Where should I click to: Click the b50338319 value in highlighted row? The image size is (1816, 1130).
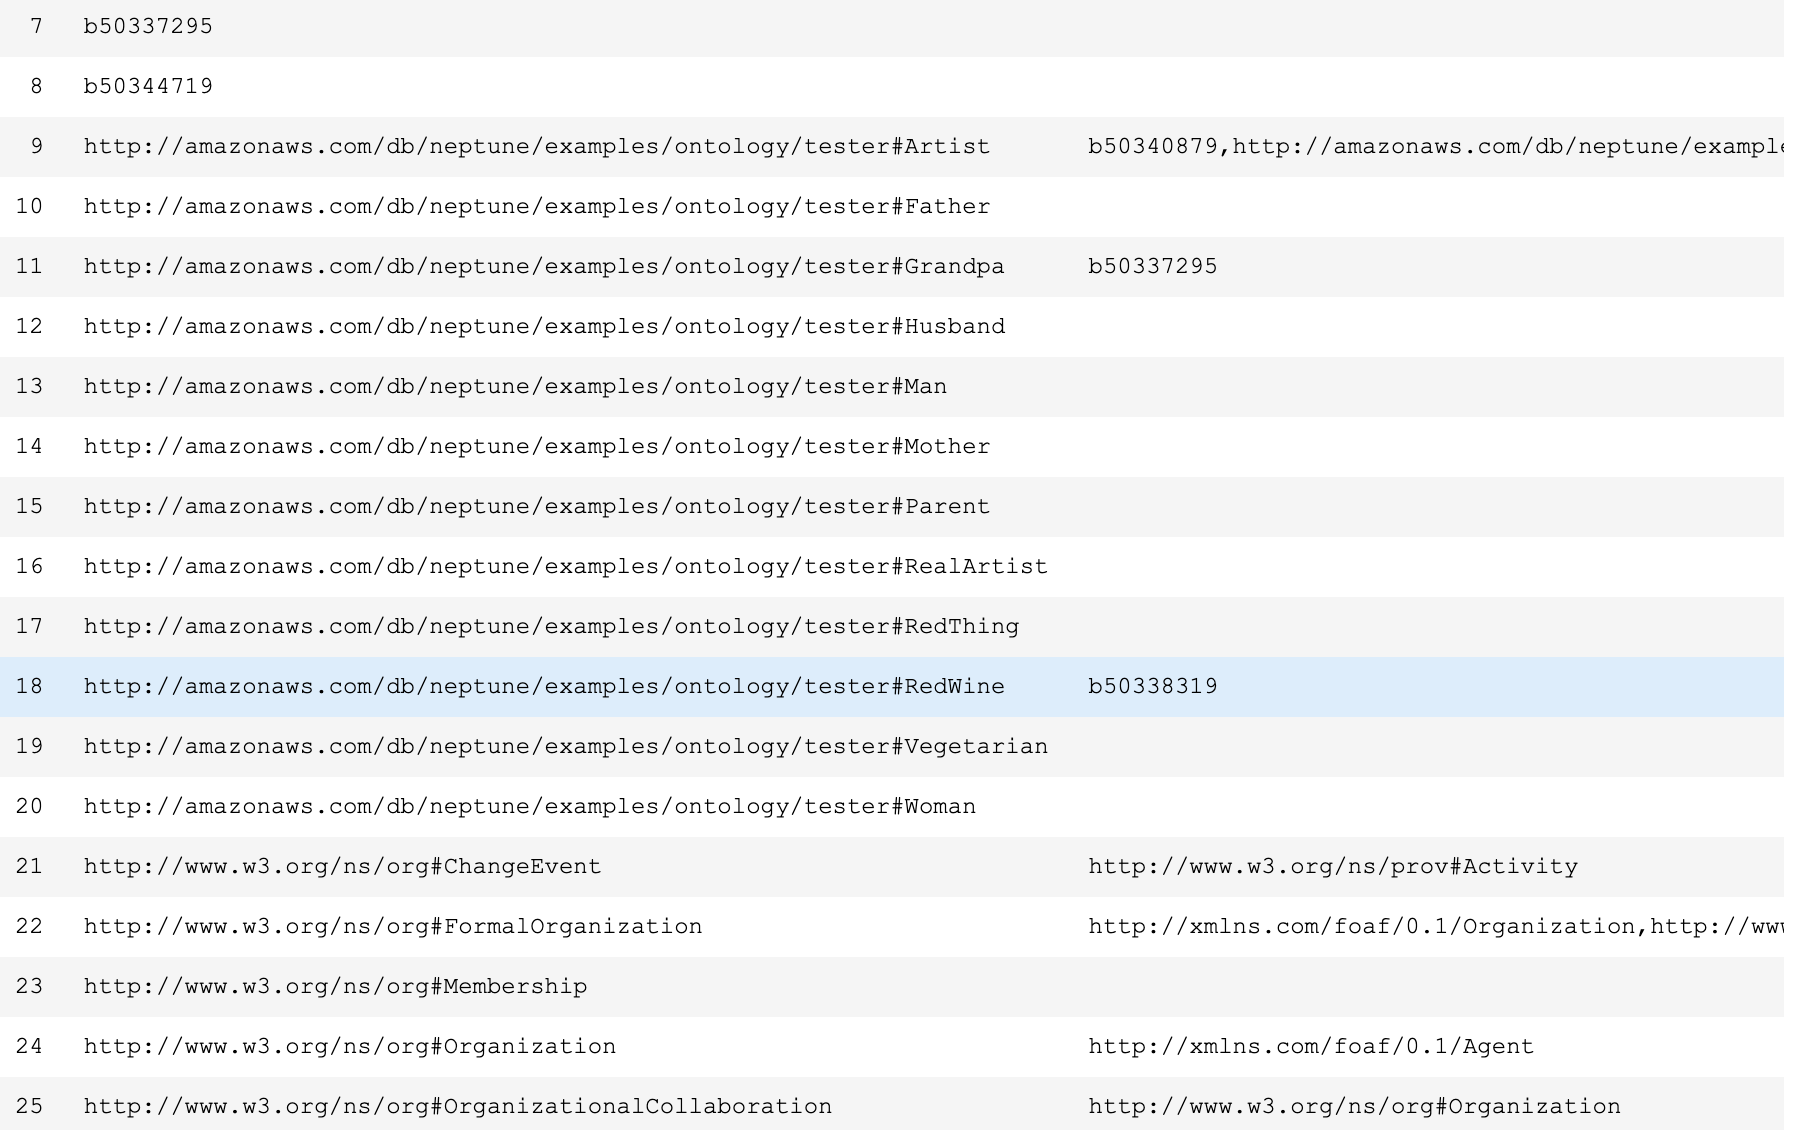tap(1152, 686)
